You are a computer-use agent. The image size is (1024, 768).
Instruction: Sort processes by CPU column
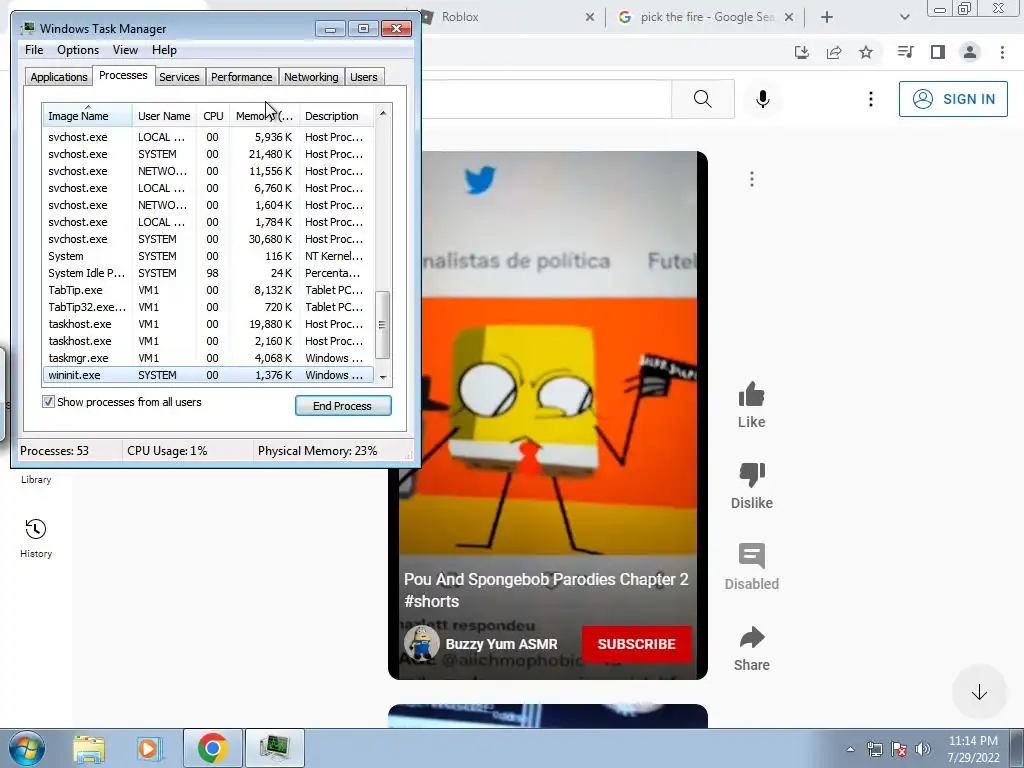213,116
